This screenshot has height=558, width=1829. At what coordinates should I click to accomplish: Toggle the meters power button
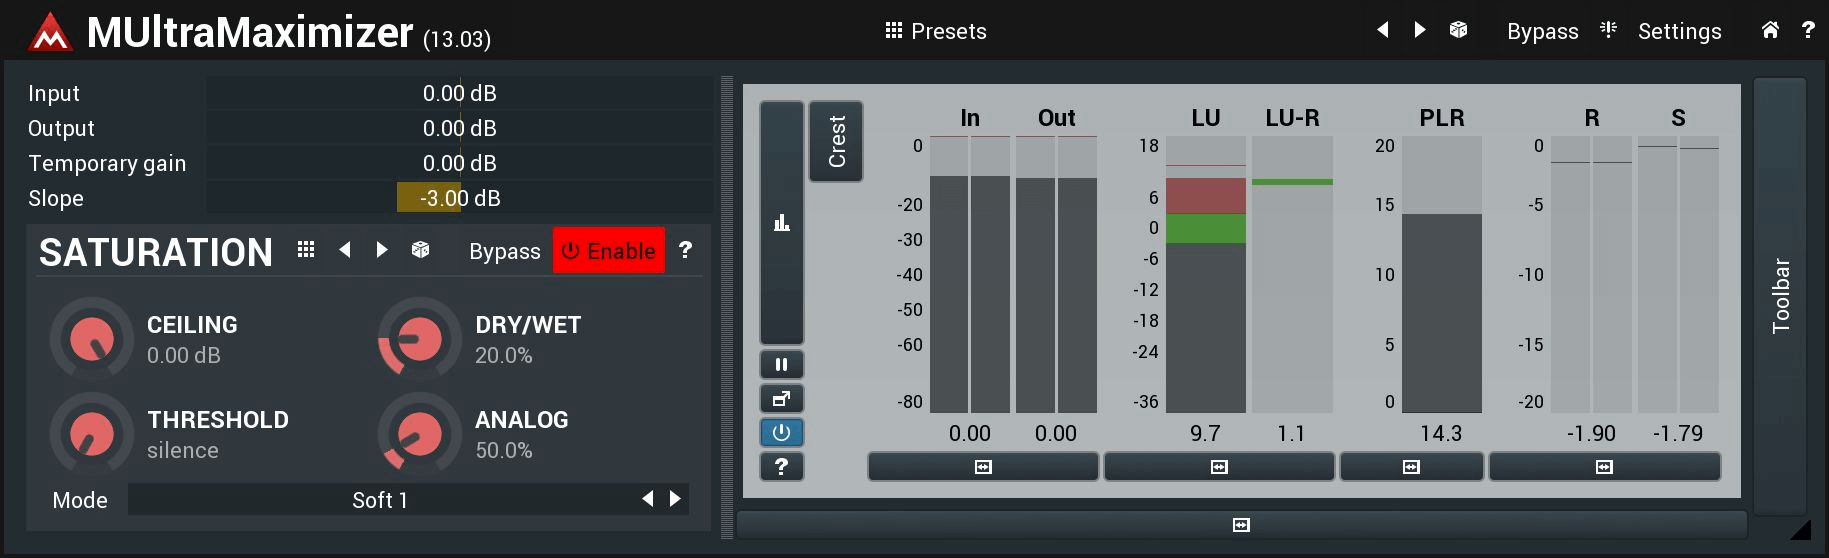pyautogui.click(x=782, y=432)
